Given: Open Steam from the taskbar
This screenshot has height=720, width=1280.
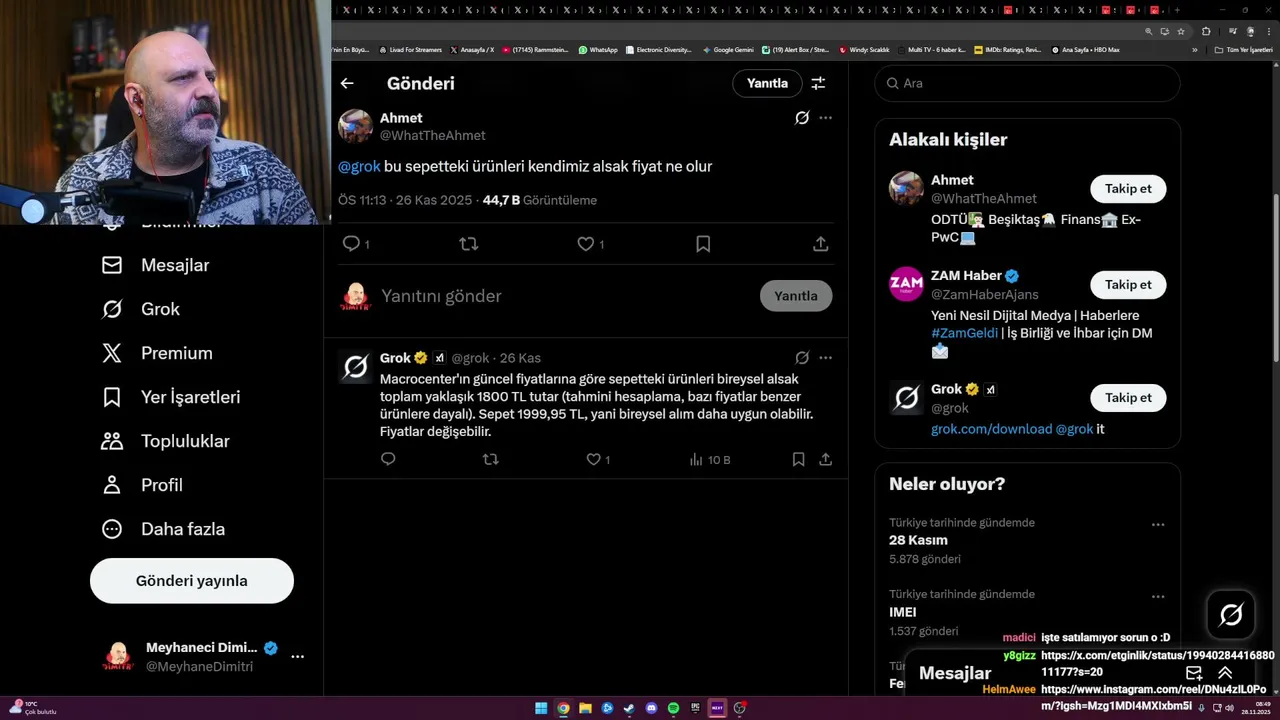Looking at the screenshot, I should (x=629, y=708).
